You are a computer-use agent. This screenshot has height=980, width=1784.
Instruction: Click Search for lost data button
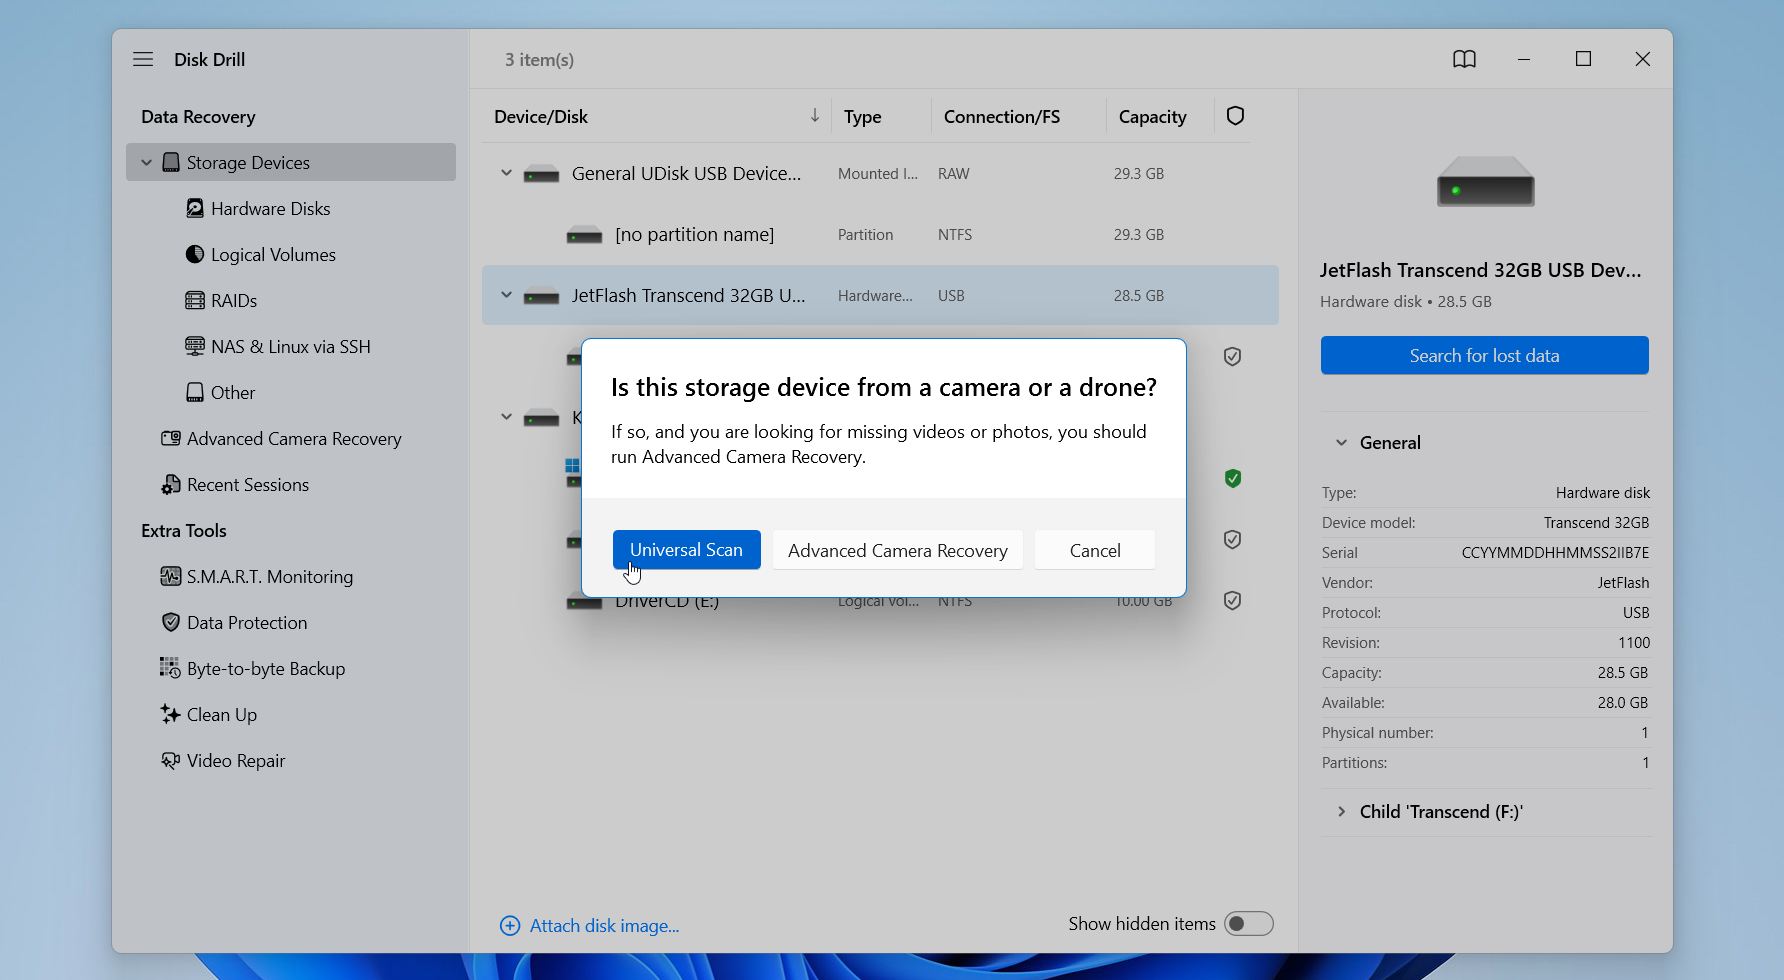point(1484,355)
